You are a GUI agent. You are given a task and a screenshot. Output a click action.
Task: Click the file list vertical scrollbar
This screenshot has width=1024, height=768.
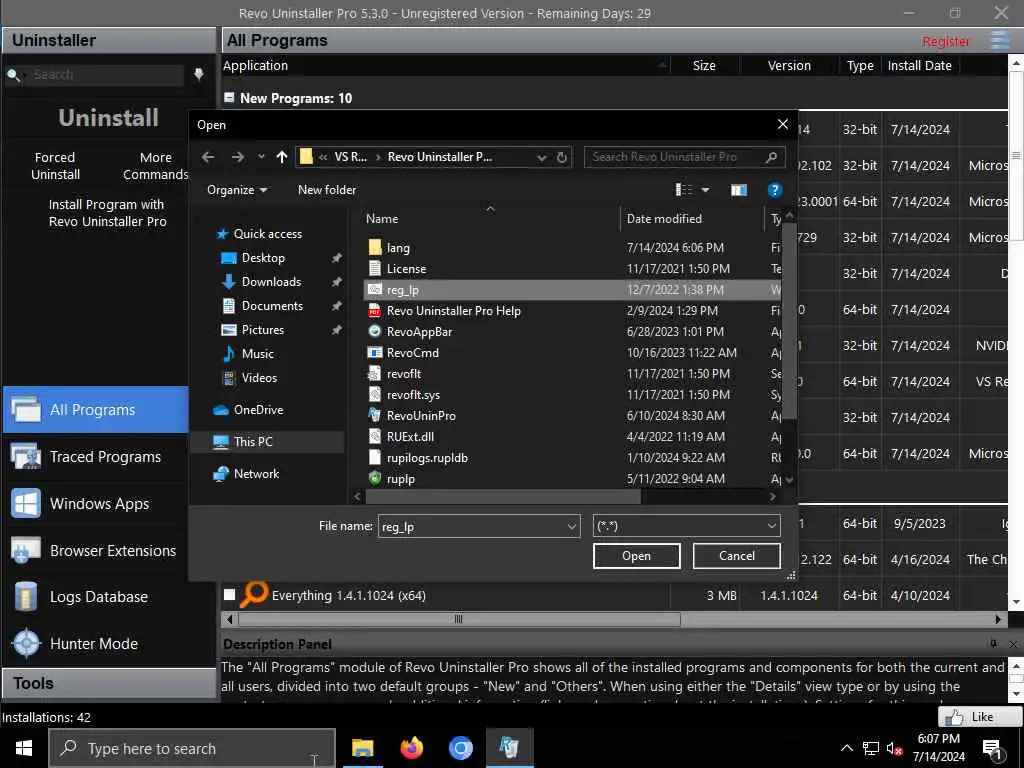(788, 320)
